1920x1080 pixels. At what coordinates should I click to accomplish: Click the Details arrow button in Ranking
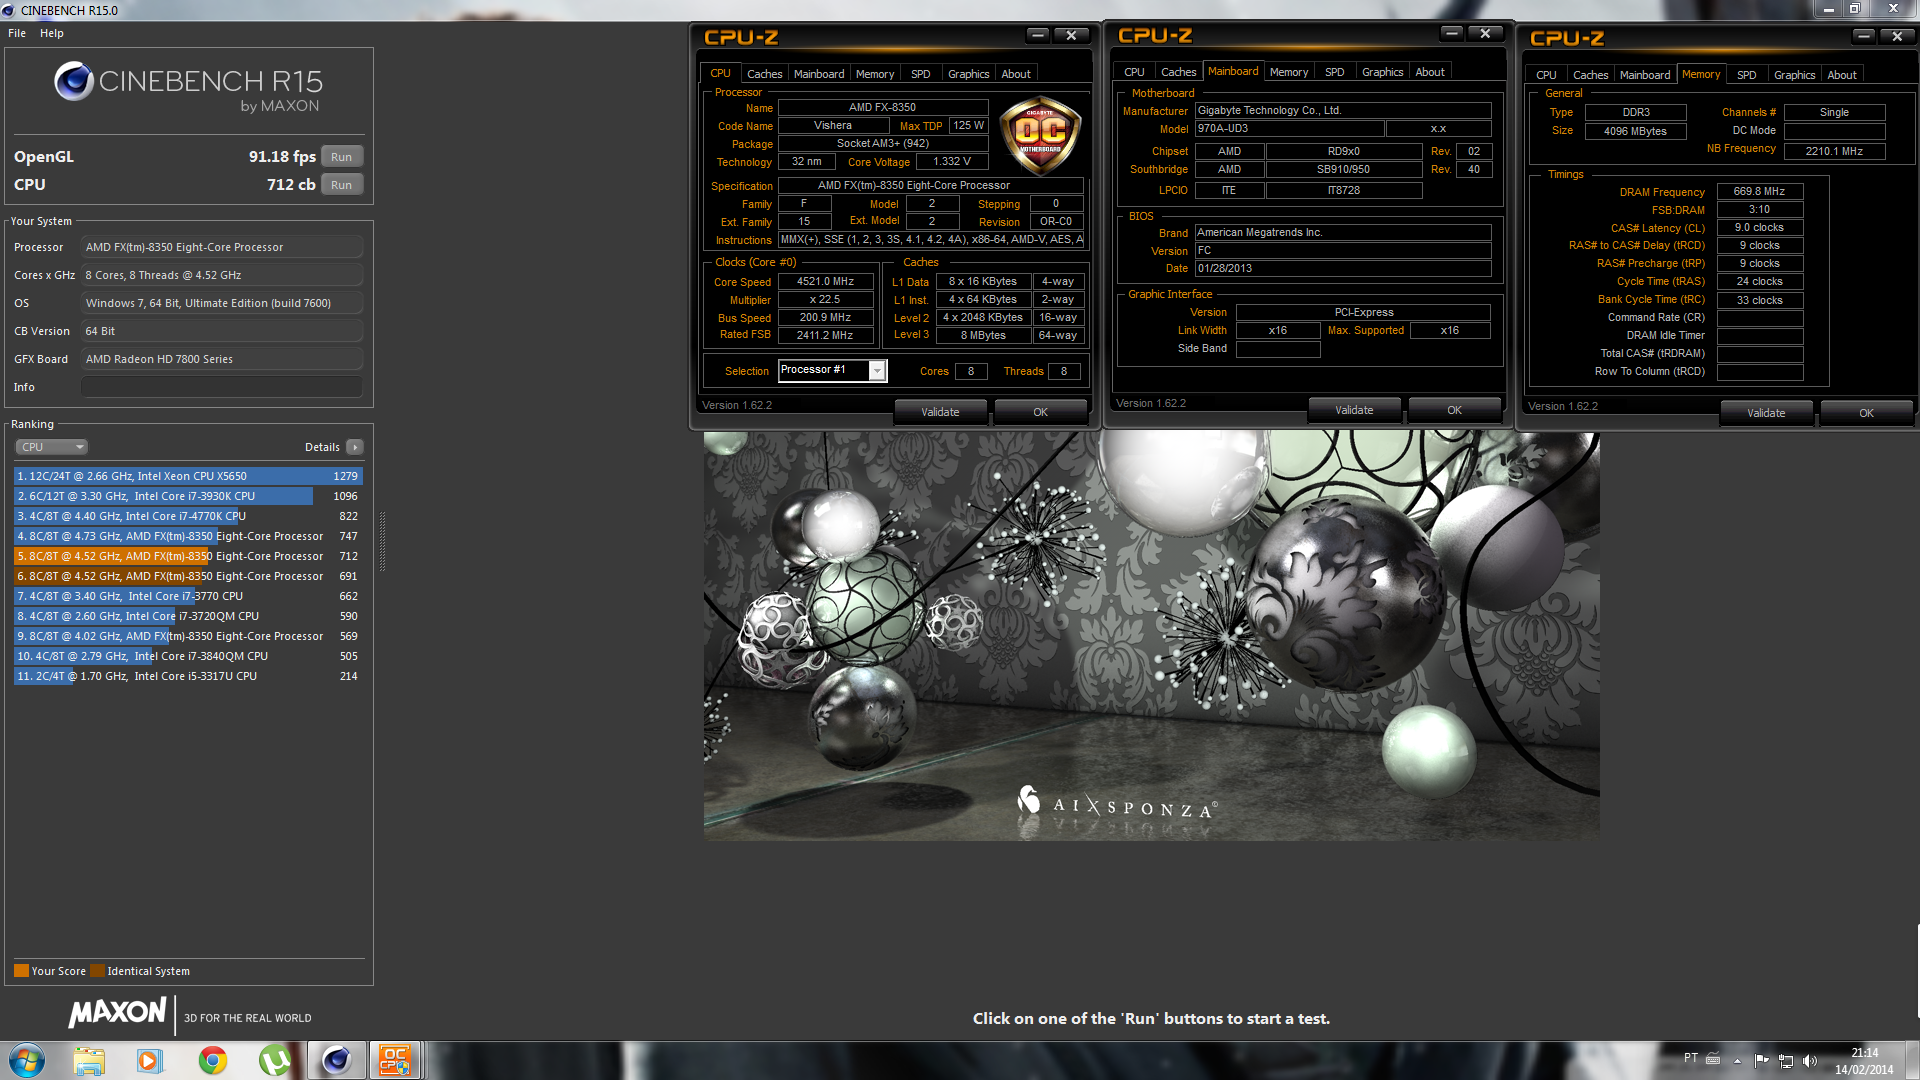tap(355, 447)
